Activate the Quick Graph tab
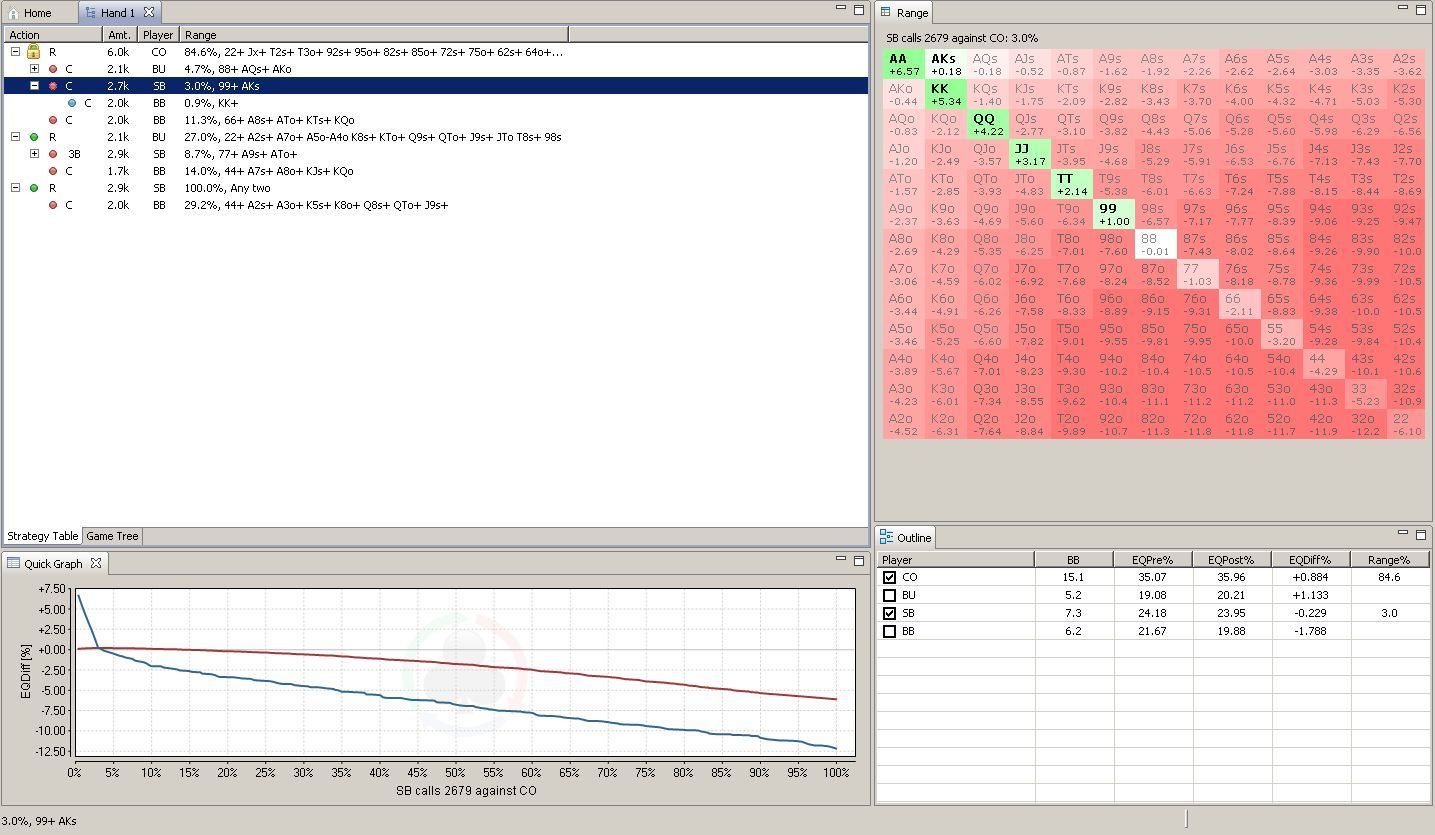The image size is (1435, 835). 53,564
